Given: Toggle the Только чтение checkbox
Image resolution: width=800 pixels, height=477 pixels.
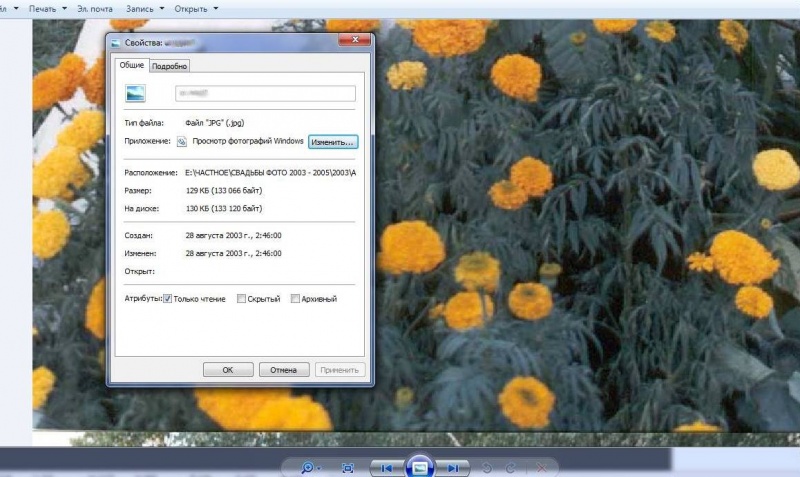Looking at the screenshot, I should (167, 299).
